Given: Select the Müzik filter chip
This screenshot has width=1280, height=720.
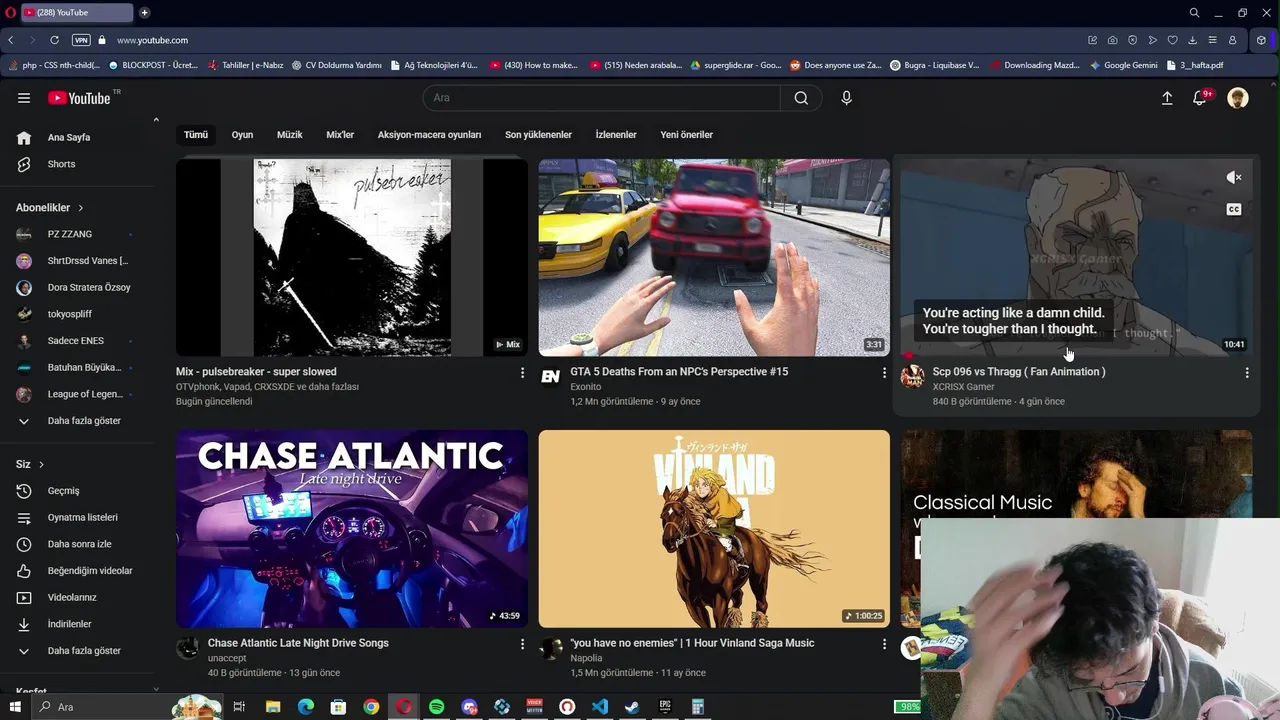Looking at the screenshot, I should (x=289, y=135).
